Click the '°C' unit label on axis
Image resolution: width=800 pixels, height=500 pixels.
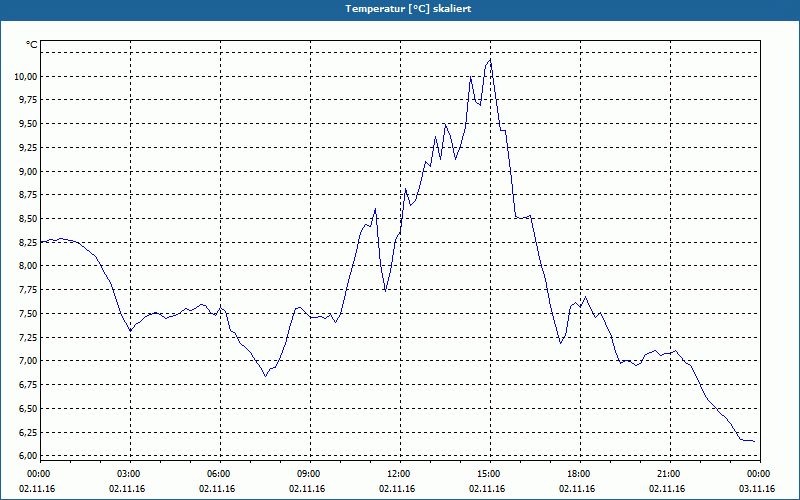(32, 45)
